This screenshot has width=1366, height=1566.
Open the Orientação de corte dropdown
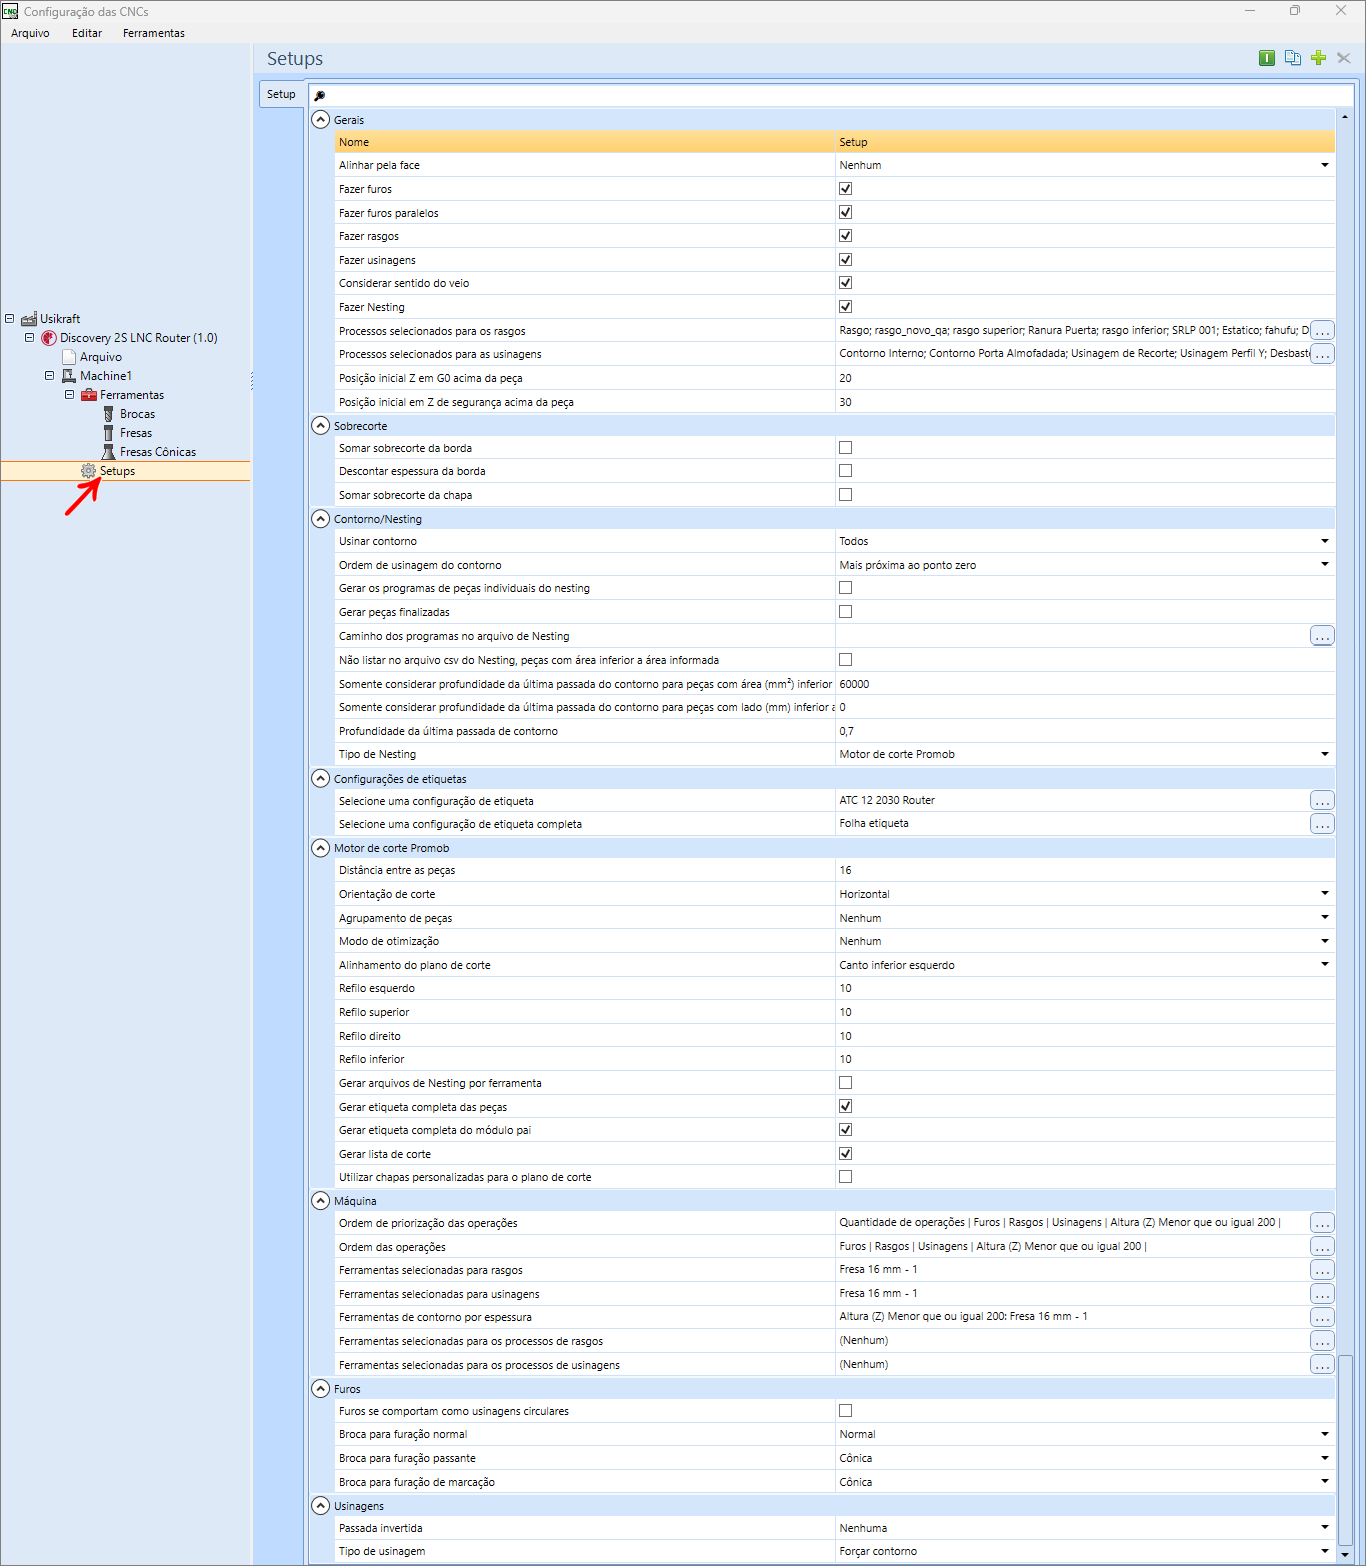click(1325, 894)
